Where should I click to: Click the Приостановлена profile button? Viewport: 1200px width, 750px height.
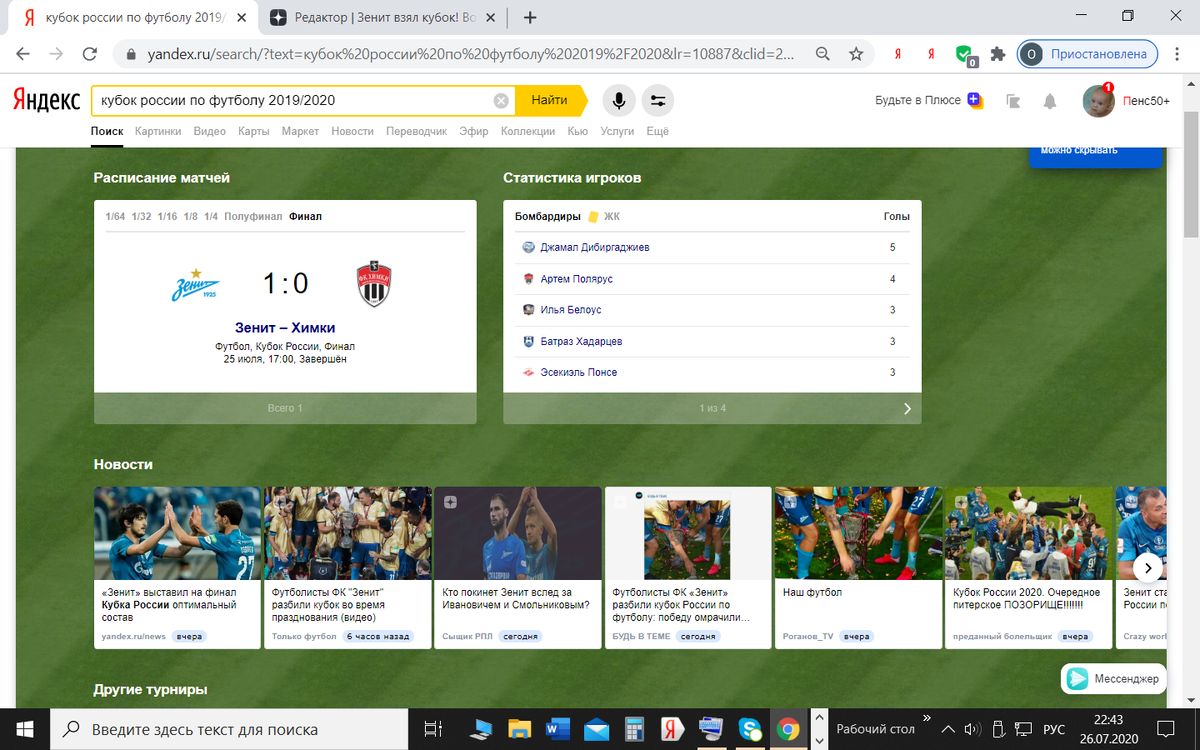click(x=1088, y=54)
